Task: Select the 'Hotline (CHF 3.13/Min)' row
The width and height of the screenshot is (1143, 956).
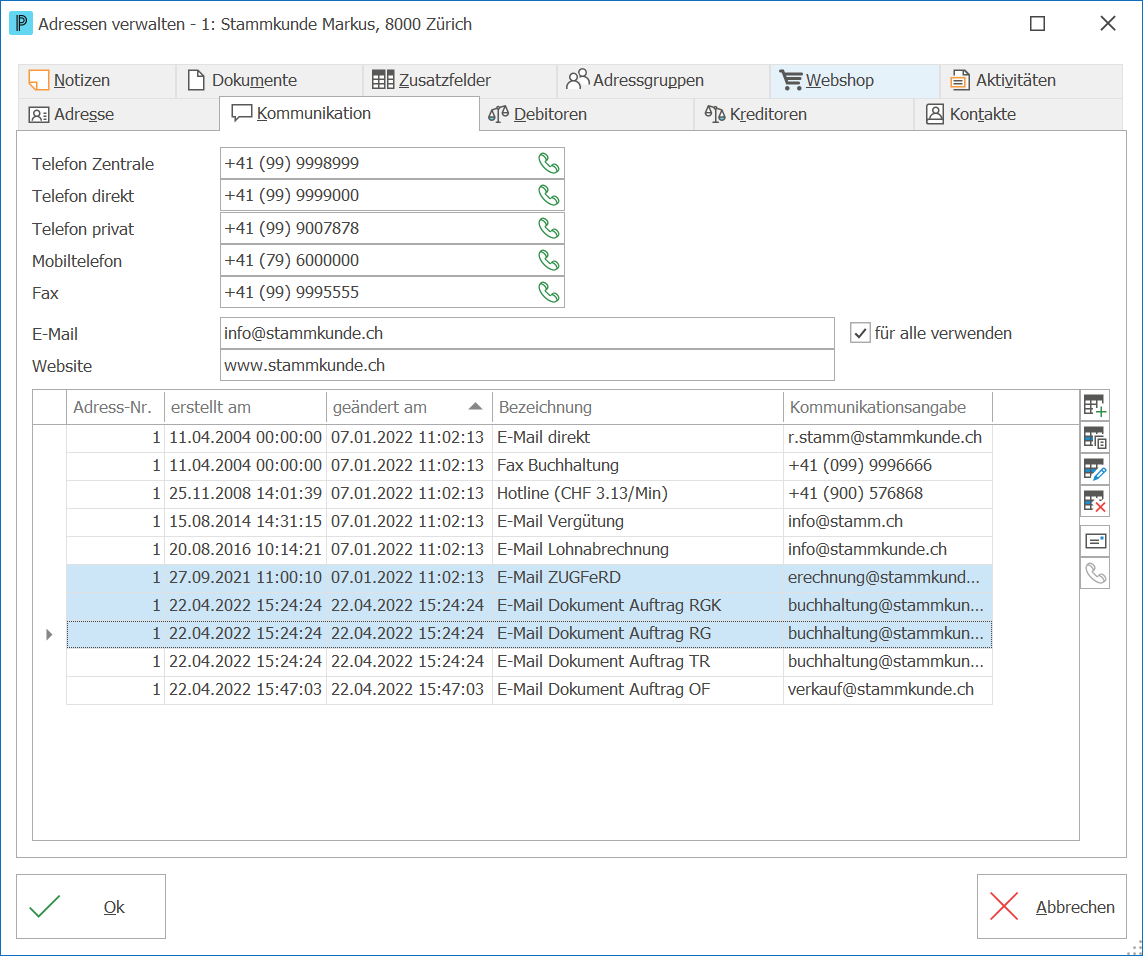Action: coord(529,494)
